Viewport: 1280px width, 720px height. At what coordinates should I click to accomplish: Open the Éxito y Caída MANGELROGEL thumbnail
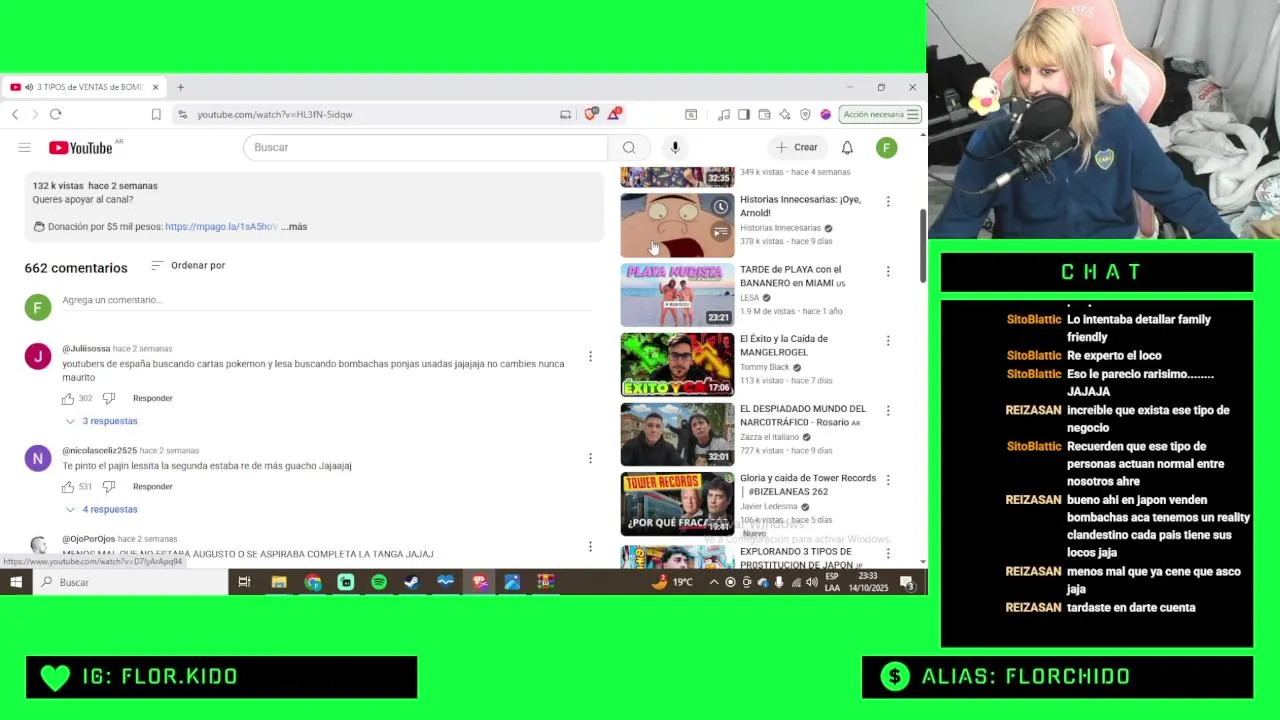pos(677,365)
